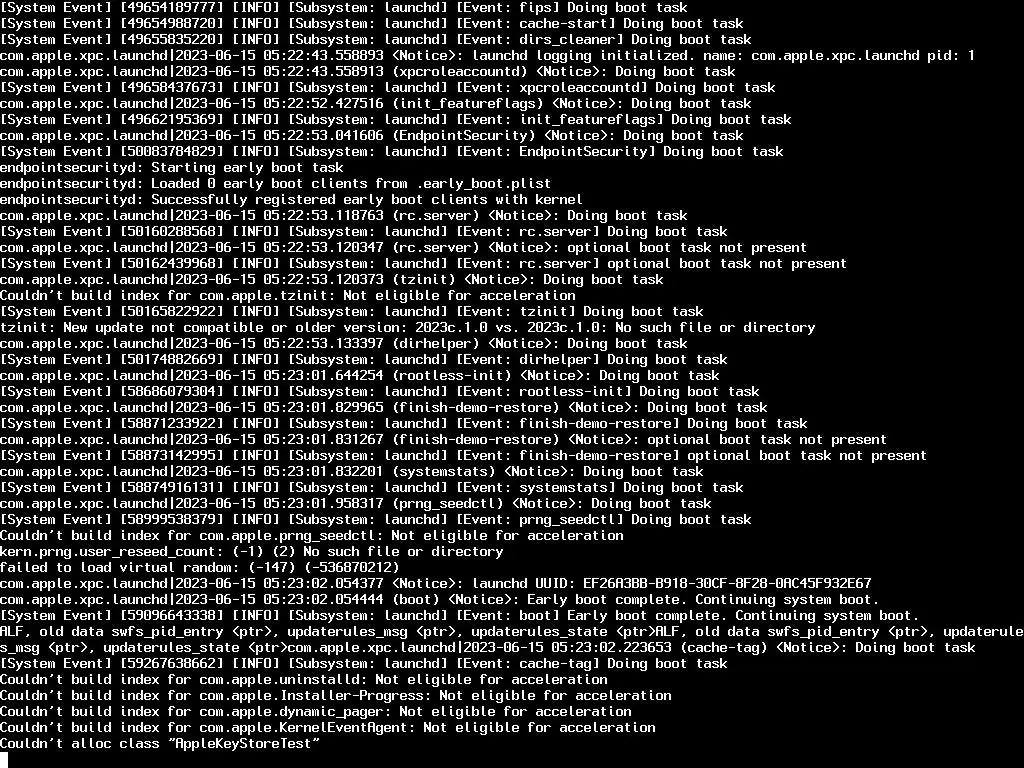Image resolution: width=1024 pixels, height=768 pixels.
Task: Click the System Event cache-start line
Action: coord(372,24)
